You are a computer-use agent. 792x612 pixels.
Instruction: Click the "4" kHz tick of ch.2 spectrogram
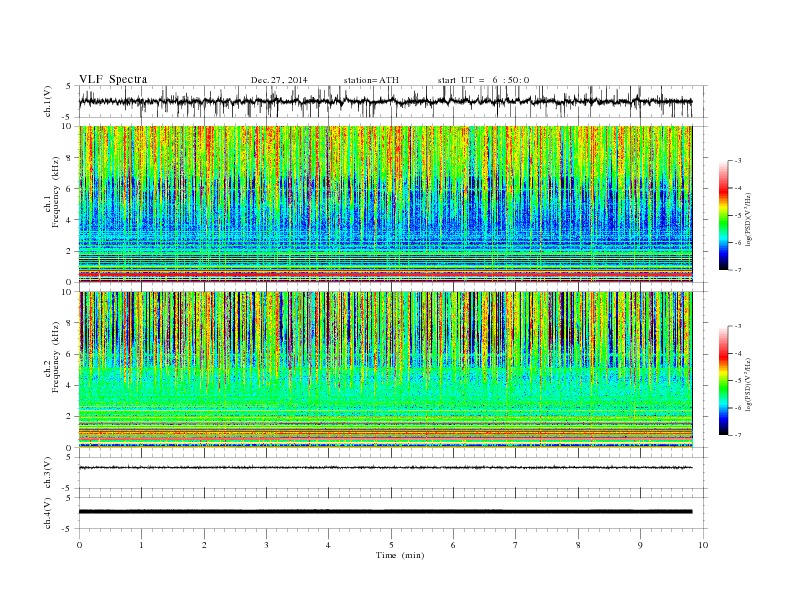pyautogui.click(x=70, y=385)
